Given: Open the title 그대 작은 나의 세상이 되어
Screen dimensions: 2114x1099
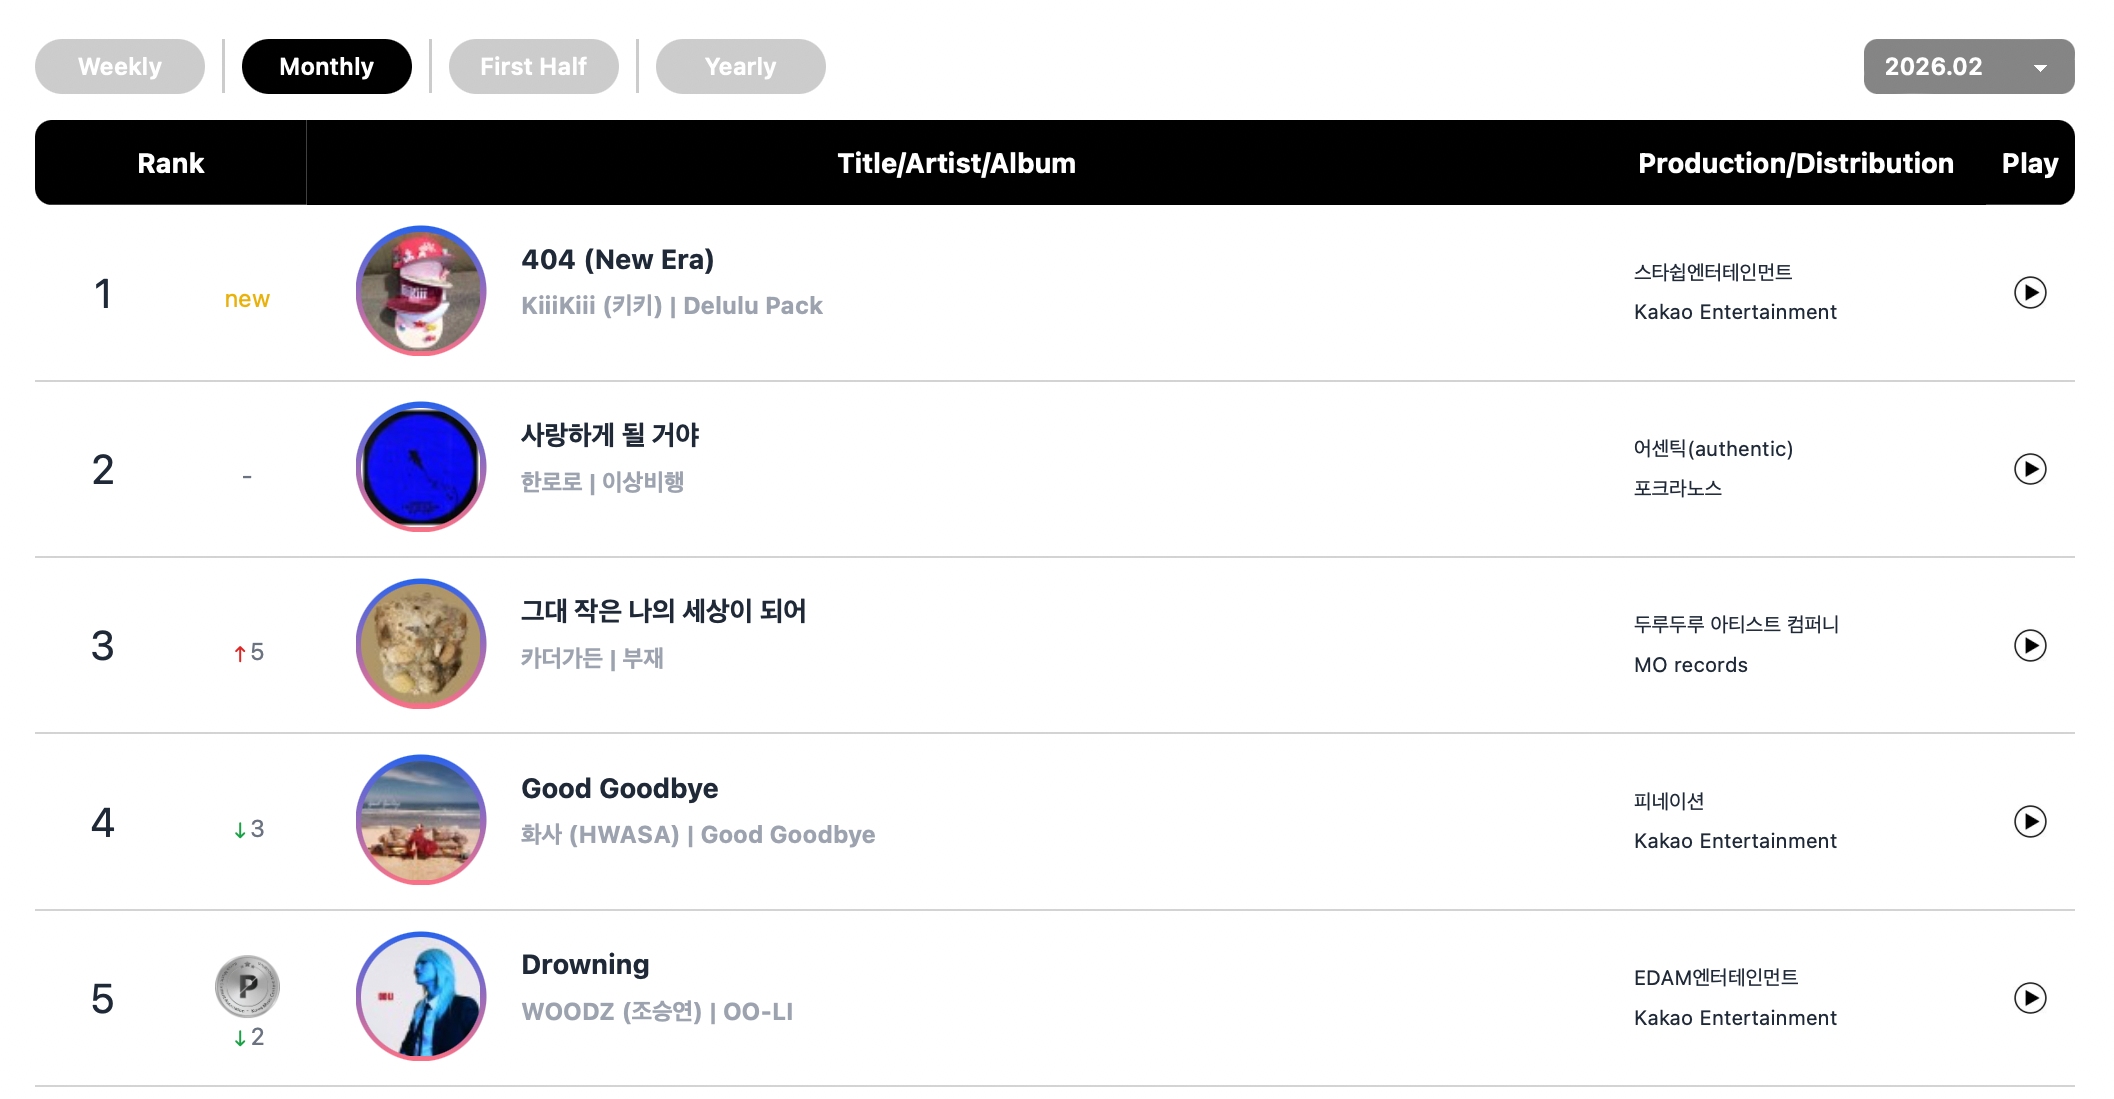Looking at the screenshot, I should [663, 611].
